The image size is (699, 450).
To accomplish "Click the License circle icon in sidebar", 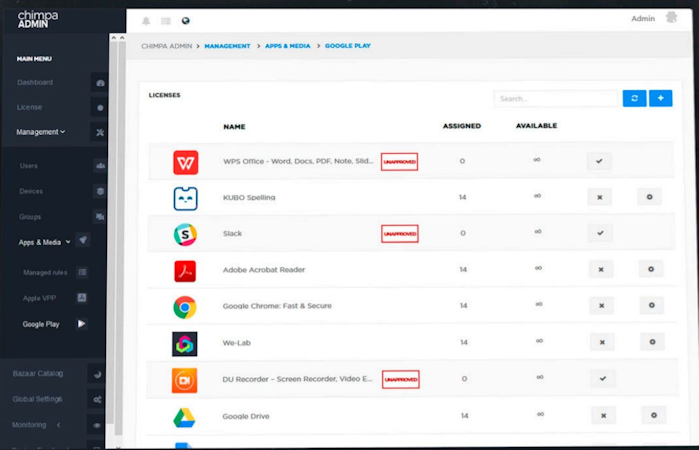I will 100,107.
